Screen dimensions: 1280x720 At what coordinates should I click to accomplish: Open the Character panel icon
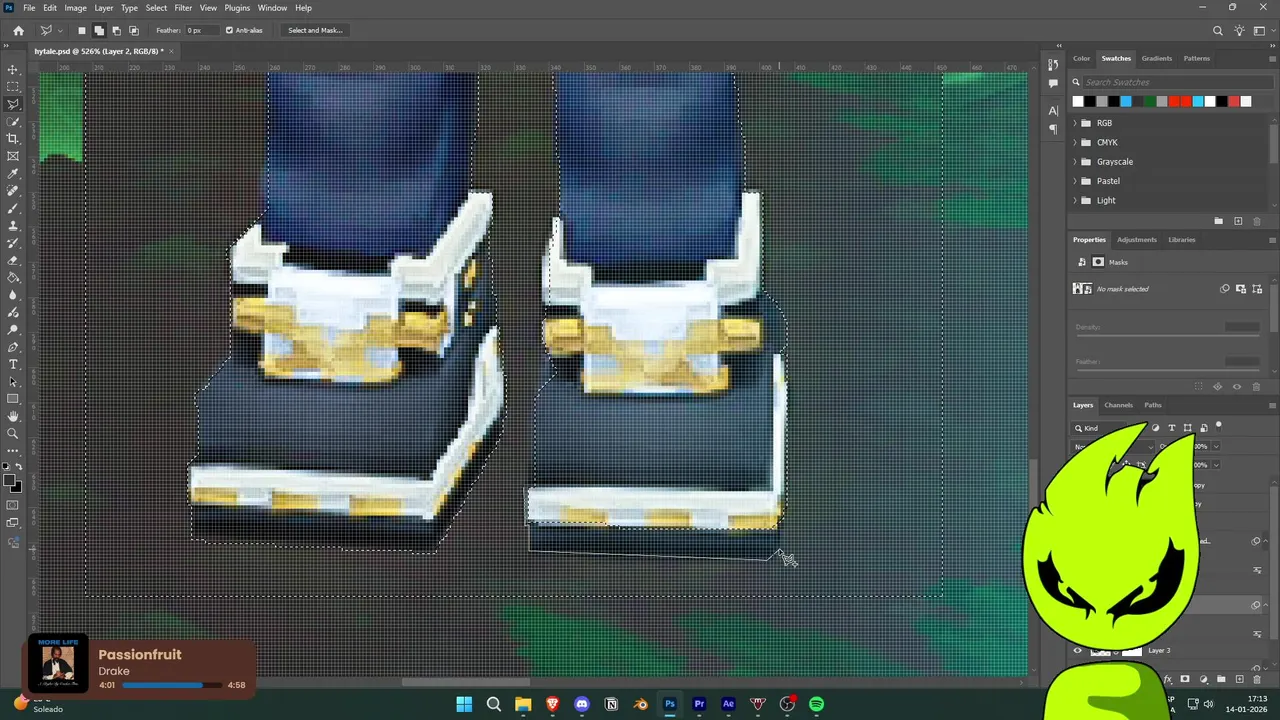pos(1053,110)
